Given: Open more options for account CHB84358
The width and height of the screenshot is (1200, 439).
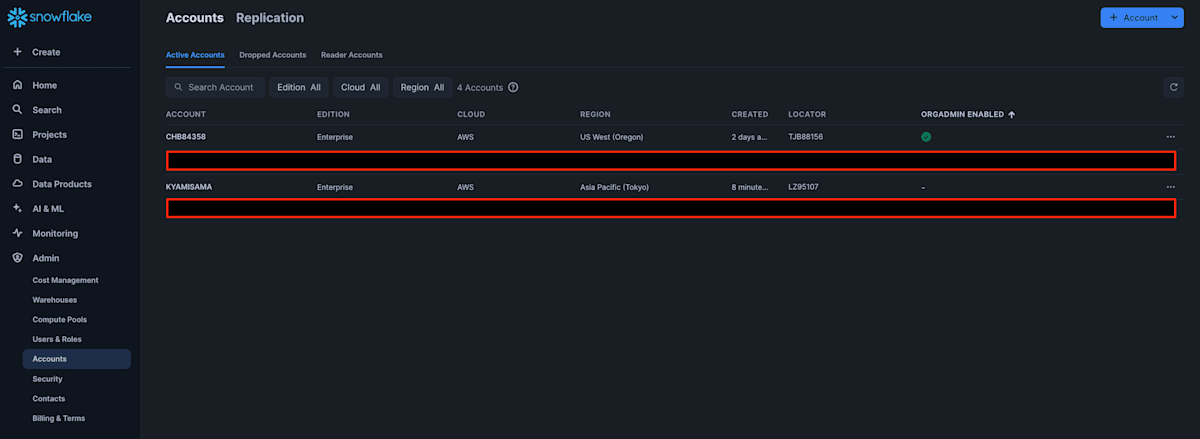Looking at the screenshot, I should tap(1171, 137).
